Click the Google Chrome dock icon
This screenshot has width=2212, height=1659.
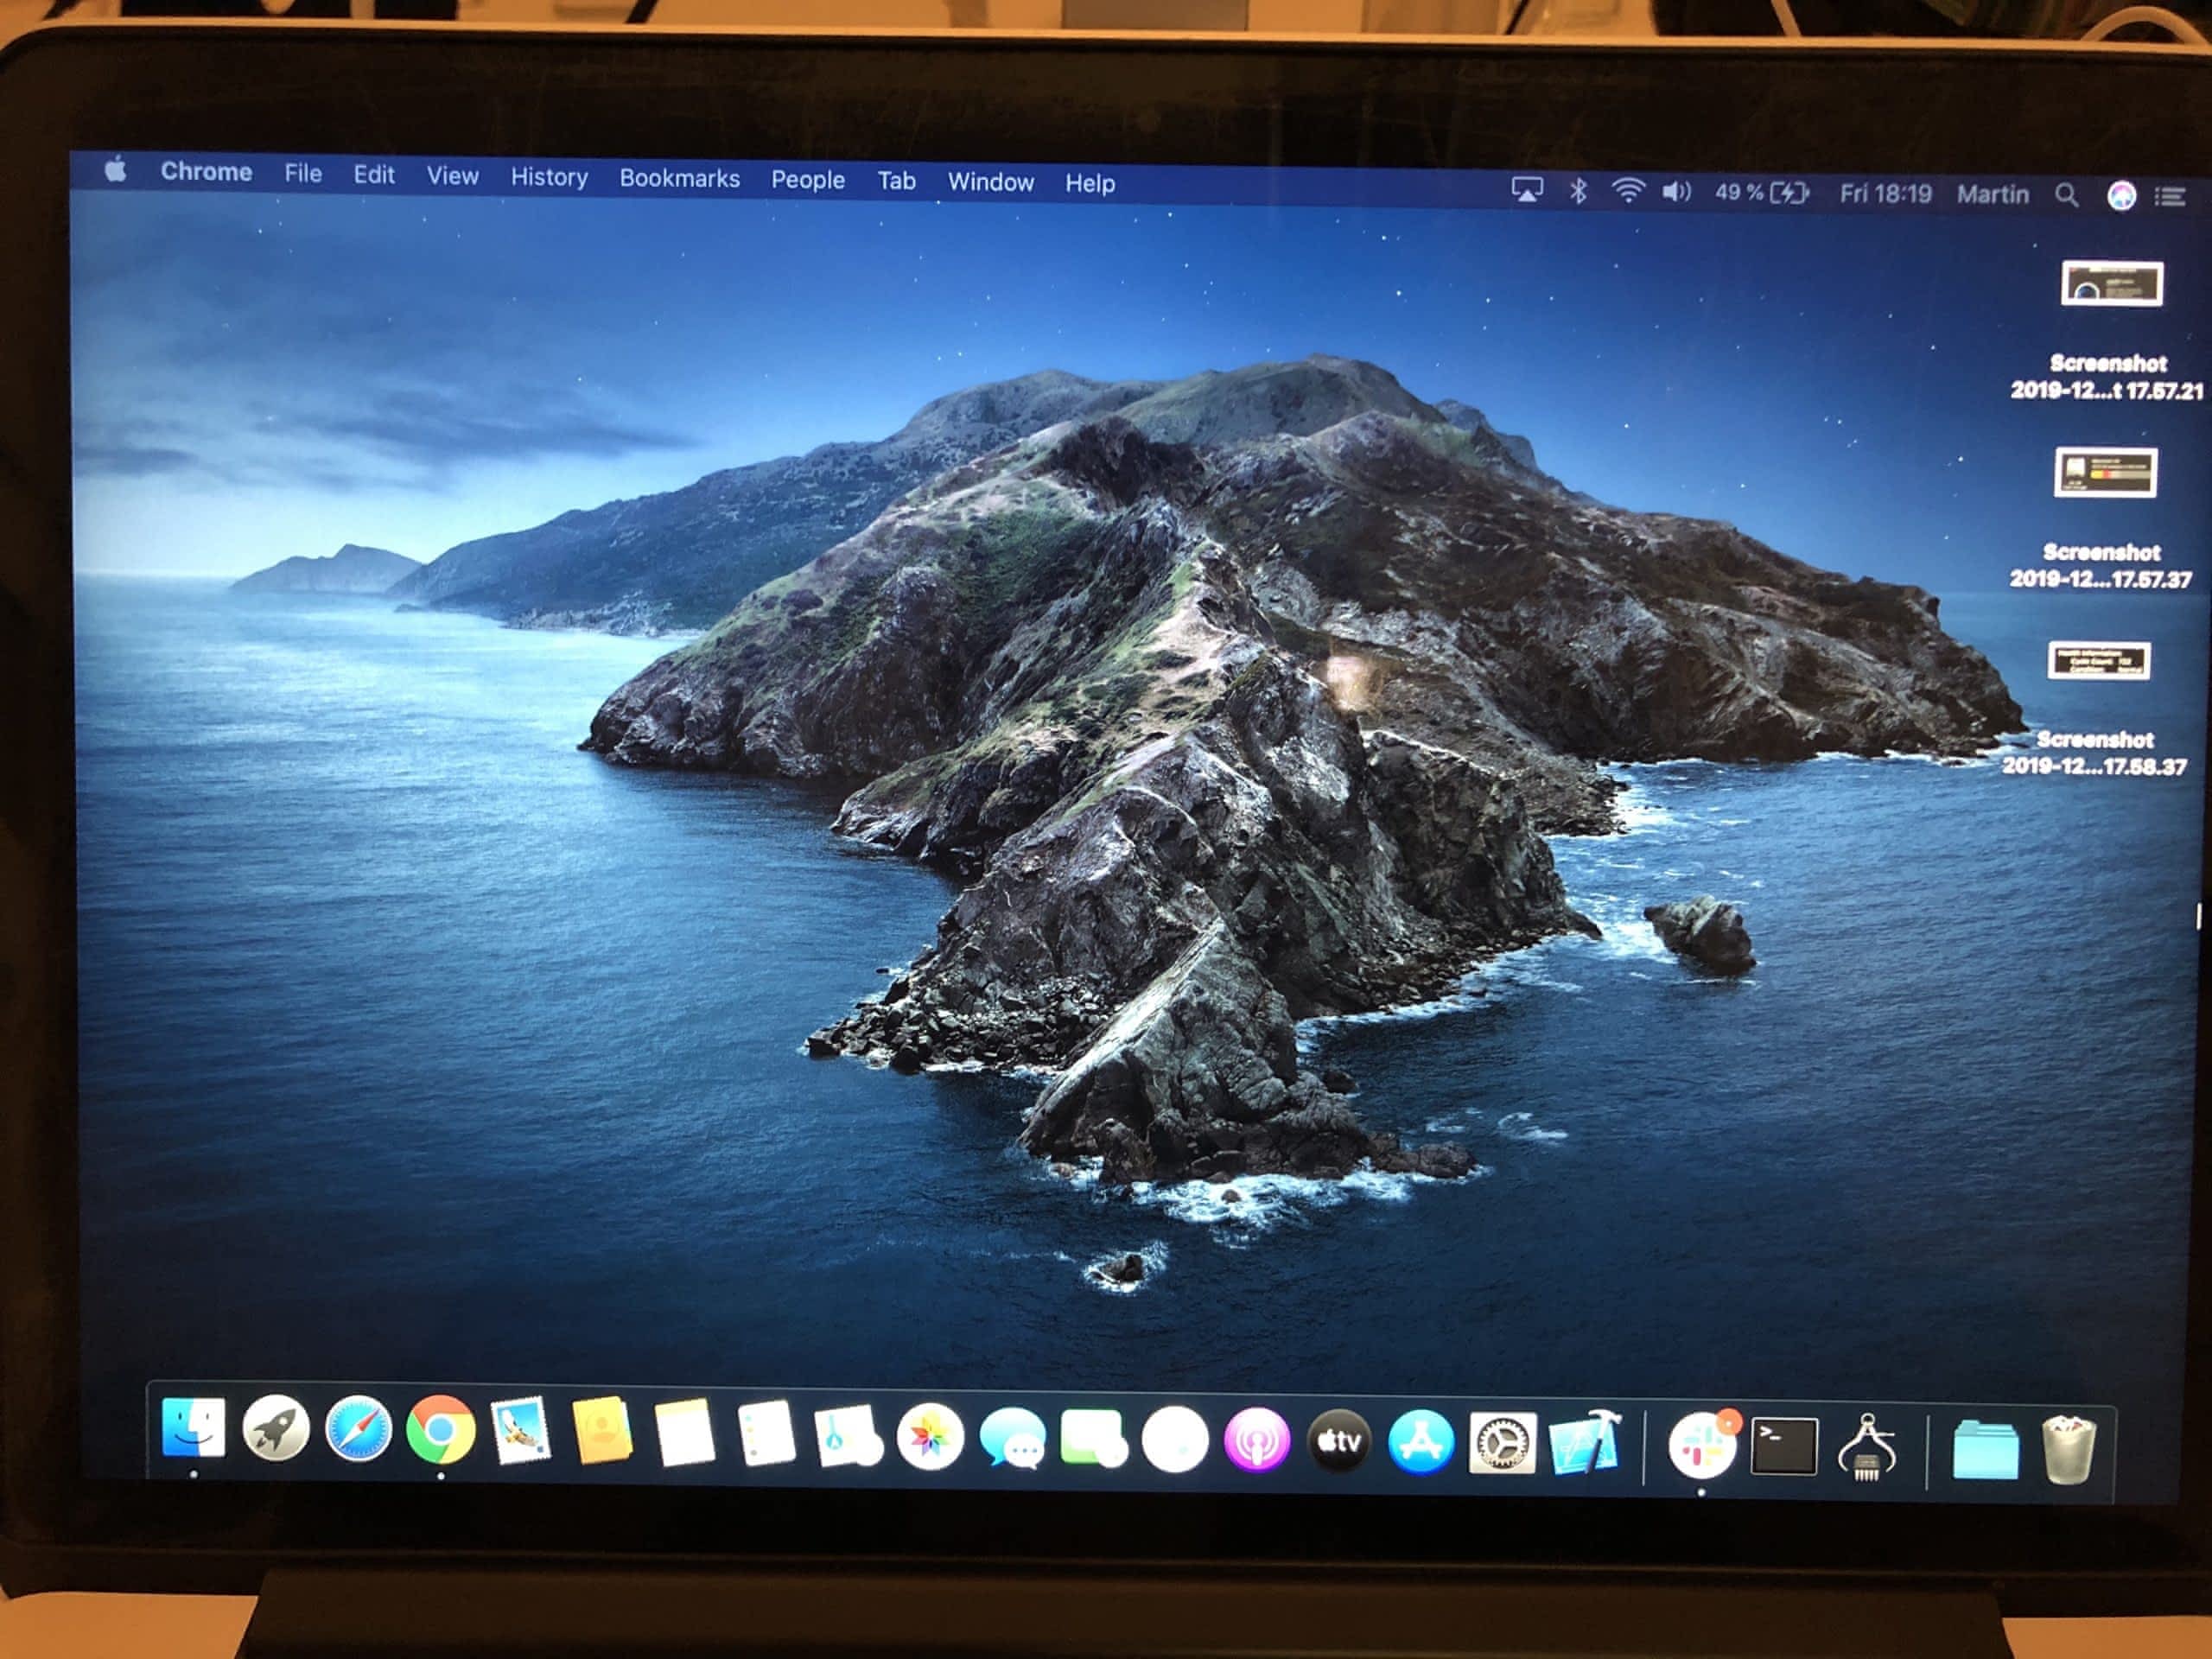click(x=440, y=1430)
